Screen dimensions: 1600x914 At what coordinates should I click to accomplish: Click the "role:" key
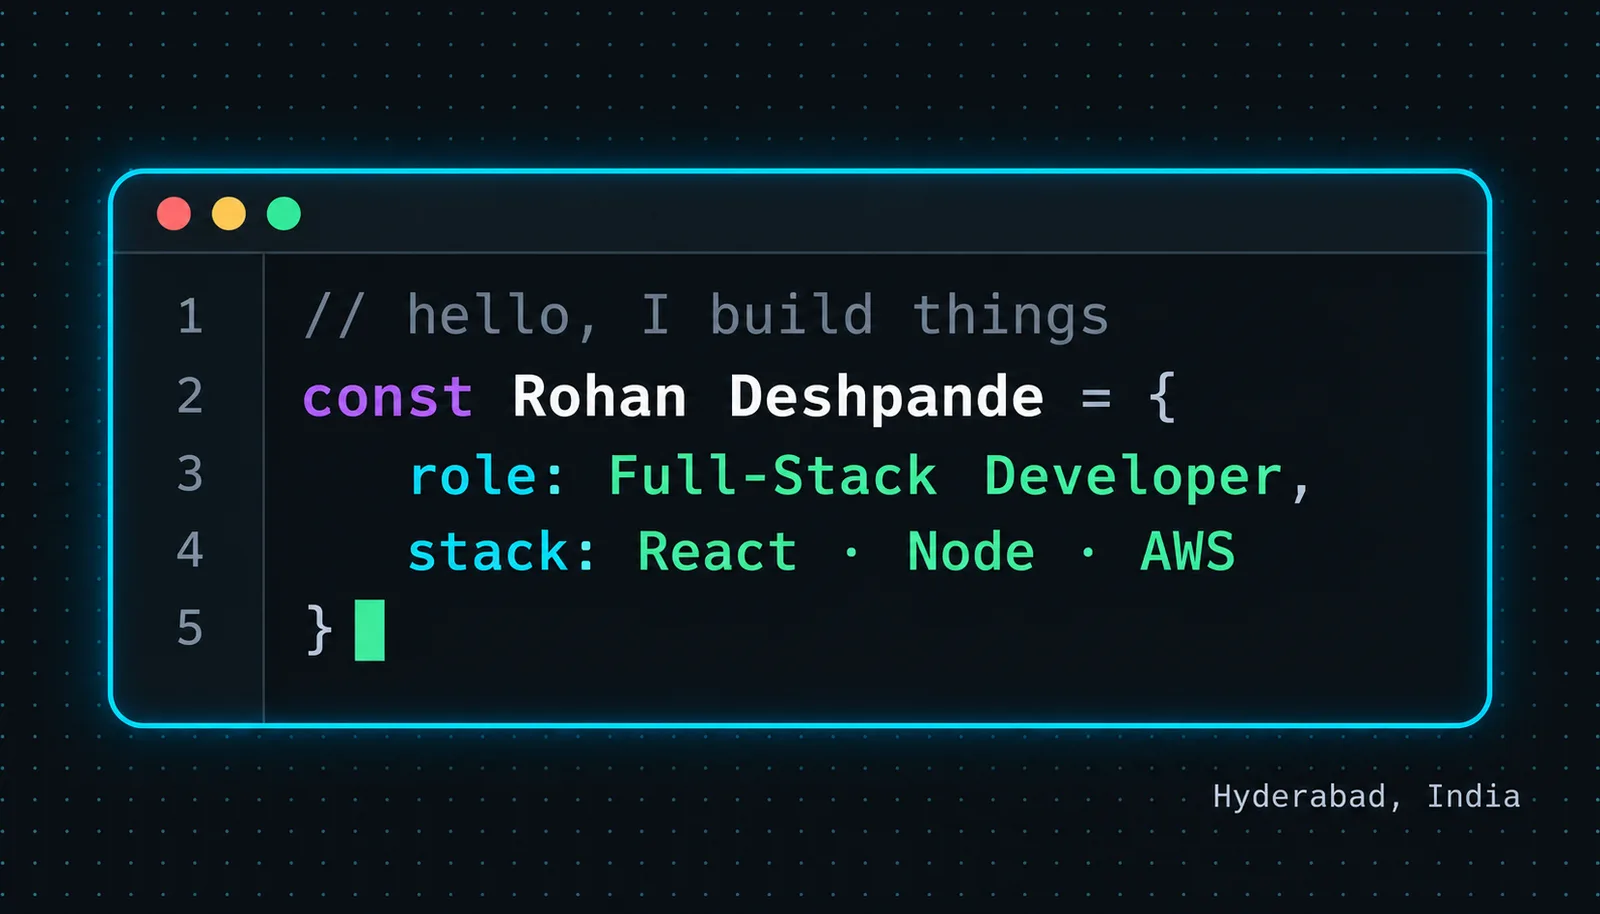(x=487, y=477)
